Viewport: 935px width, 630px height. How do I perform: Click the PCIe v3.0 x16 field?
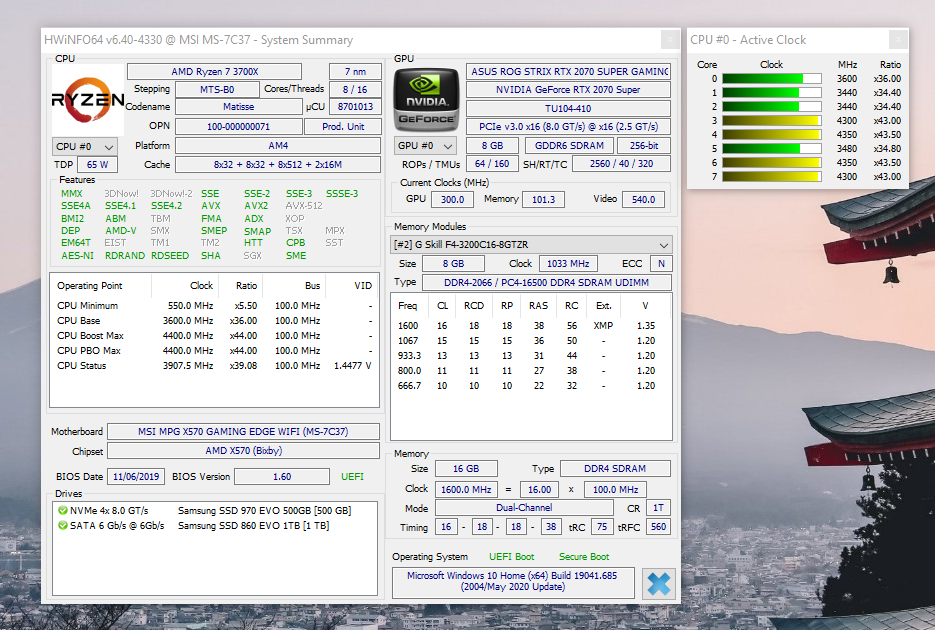569,126
